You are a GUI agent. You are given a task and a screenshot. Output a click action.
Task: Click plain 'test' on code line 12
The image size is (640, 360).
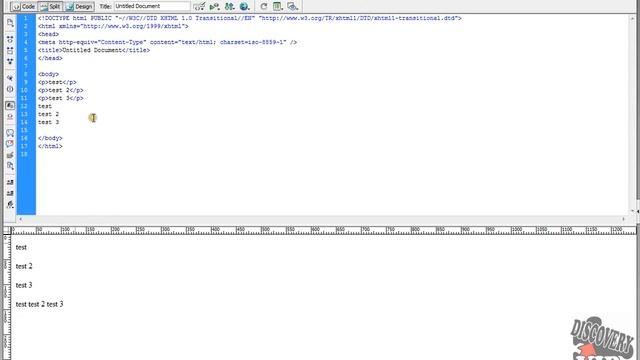tap(44, 106)
